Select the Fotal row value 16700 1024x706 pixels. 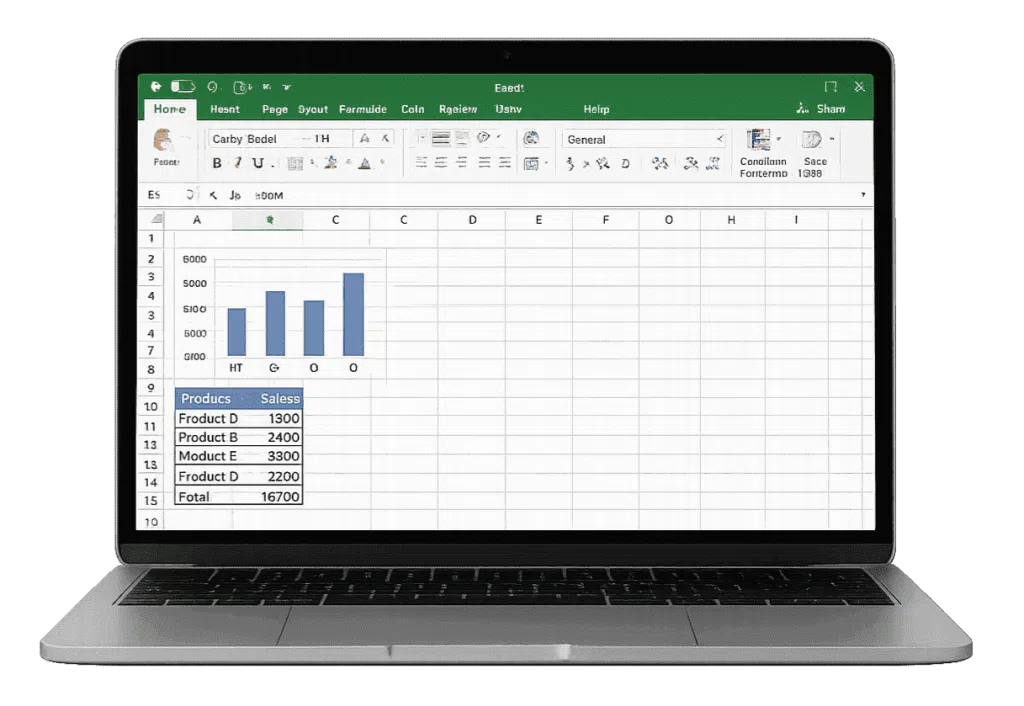pyautogui.click(x=279, y=496)
